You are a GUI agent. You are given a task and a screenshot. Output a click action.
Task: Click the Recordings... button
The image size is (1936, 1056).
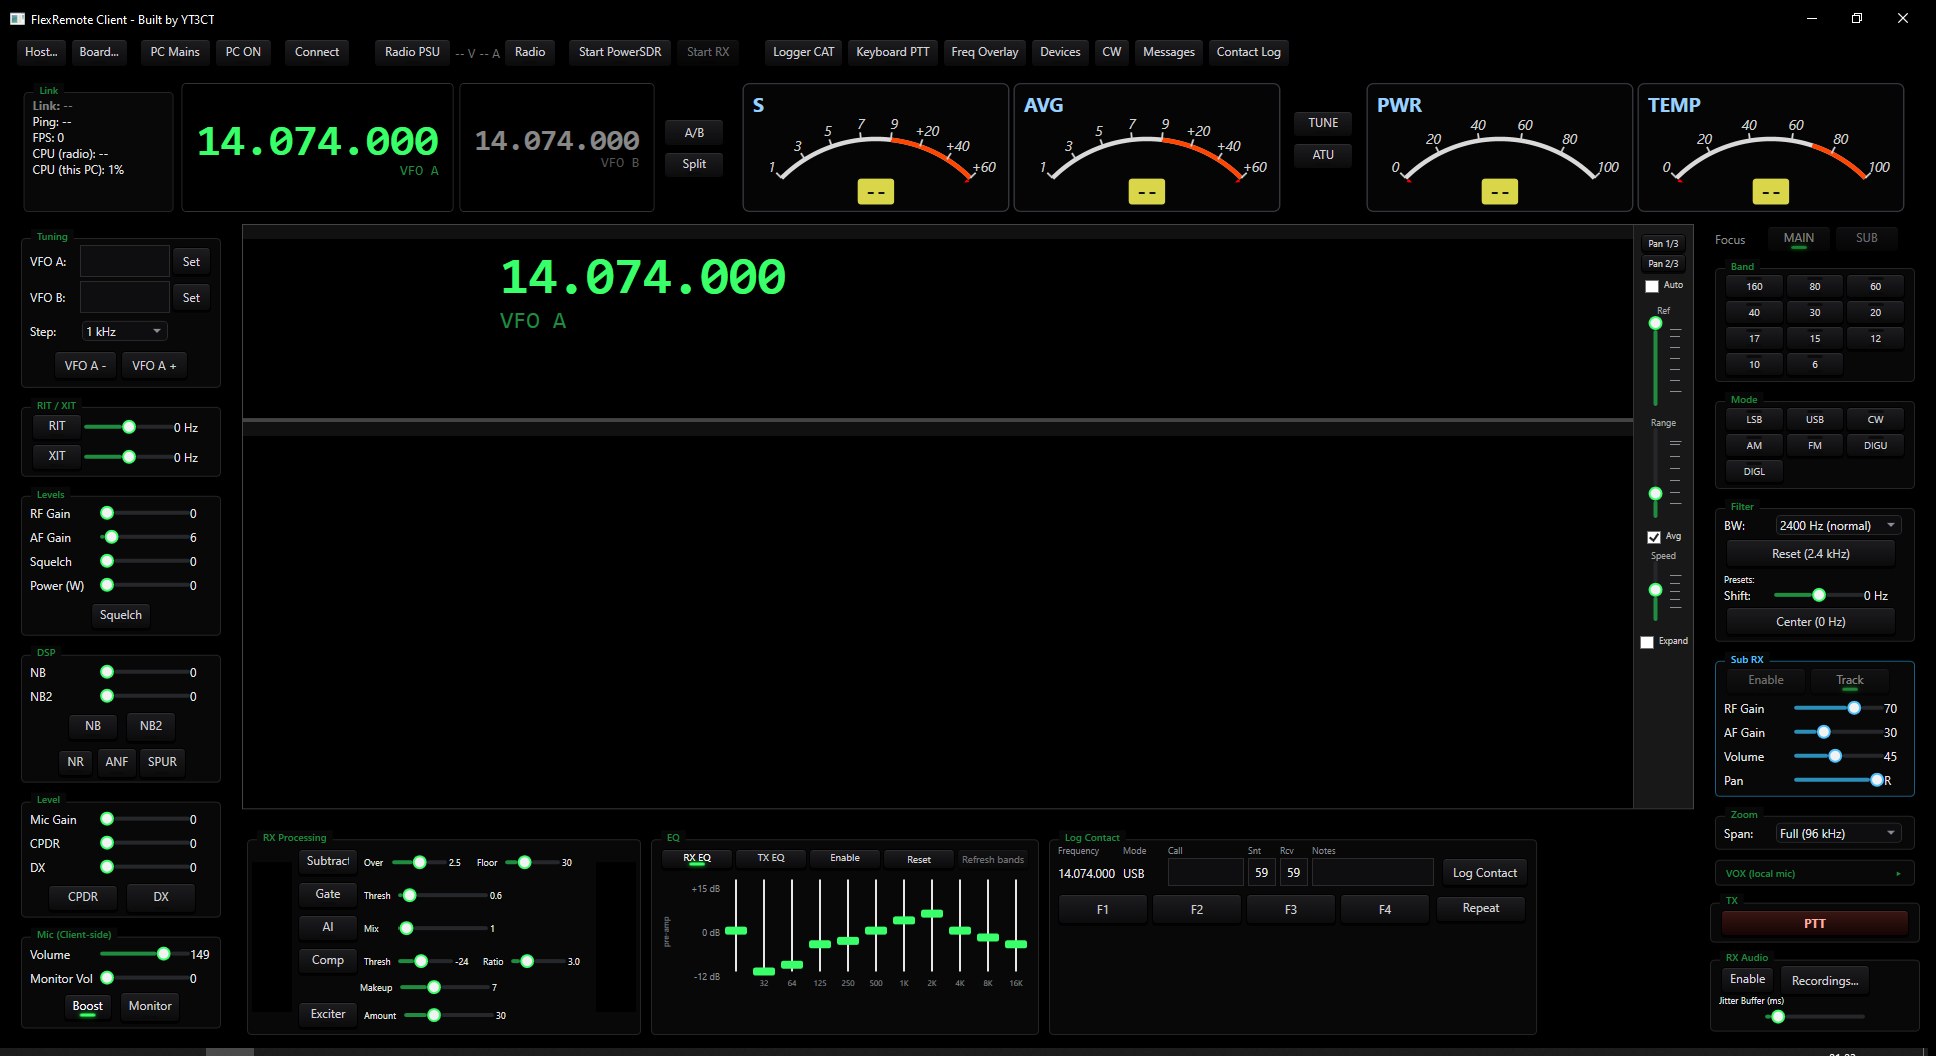point(1824,981)
